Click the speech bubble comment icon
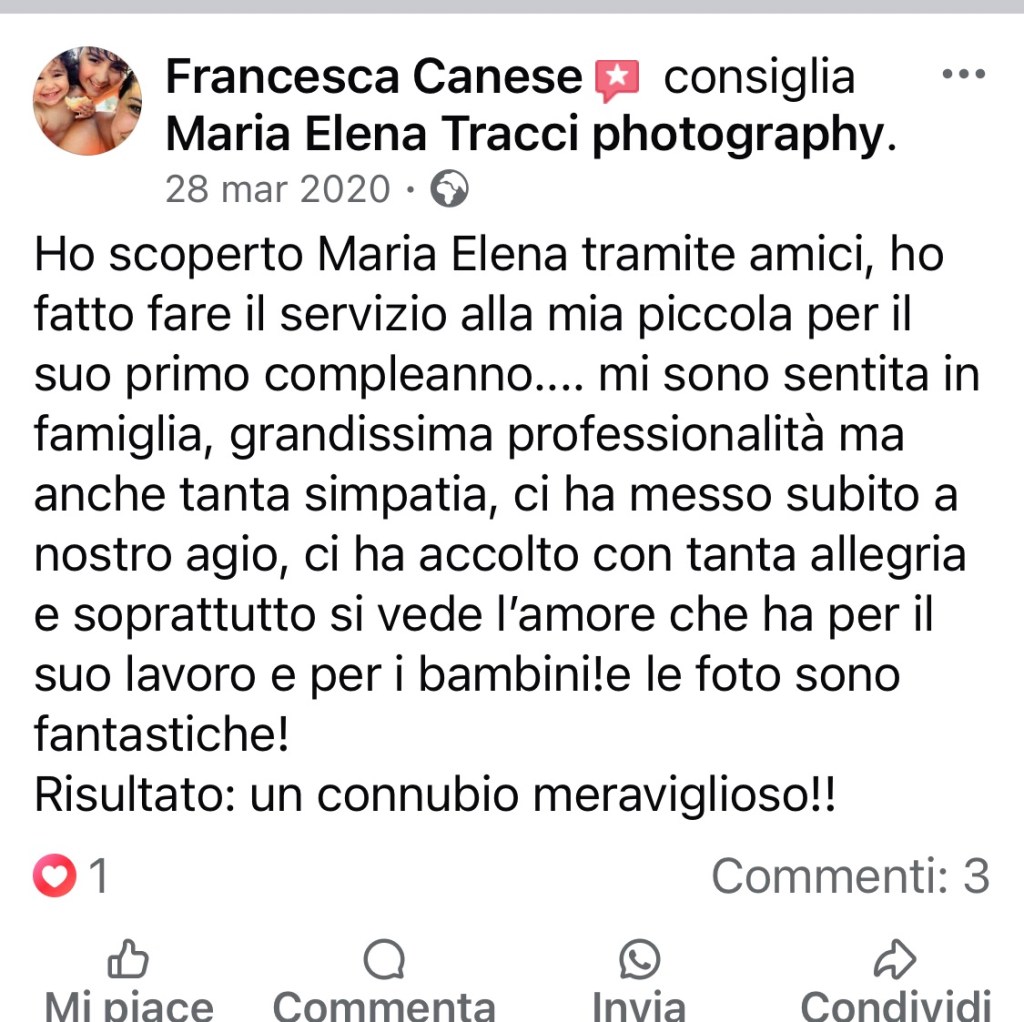The image size is (1024, 1022). point(384,959)
